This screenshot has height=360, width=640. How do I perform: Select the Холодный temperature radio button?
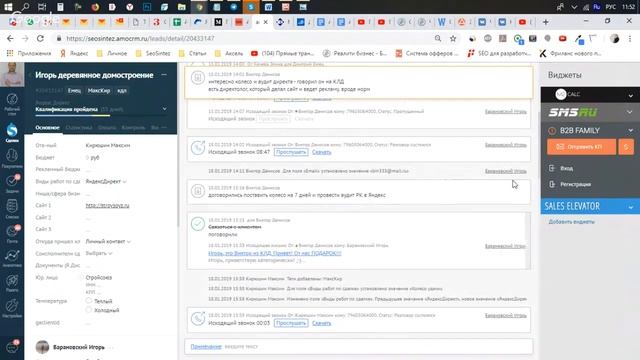(89, 310)
